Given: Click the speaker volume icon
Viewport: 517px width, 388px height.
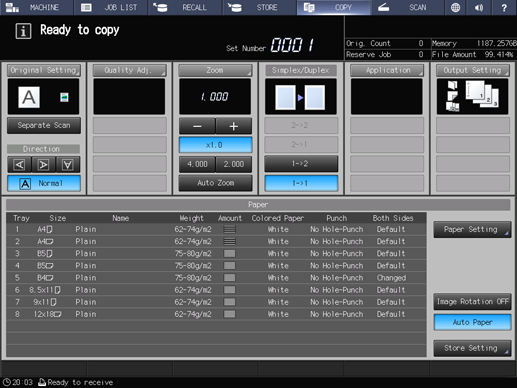Looking at the screenshot, I should (x=479, y=7).
